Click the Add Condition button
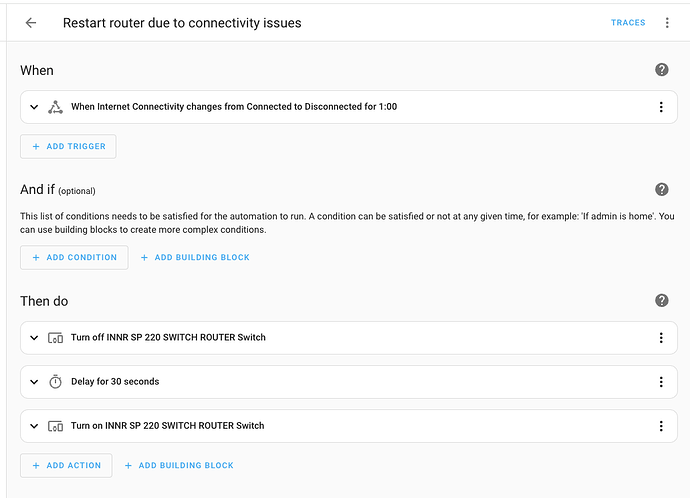The height and width of the screenshot is (498, 690). coord(74,257)
